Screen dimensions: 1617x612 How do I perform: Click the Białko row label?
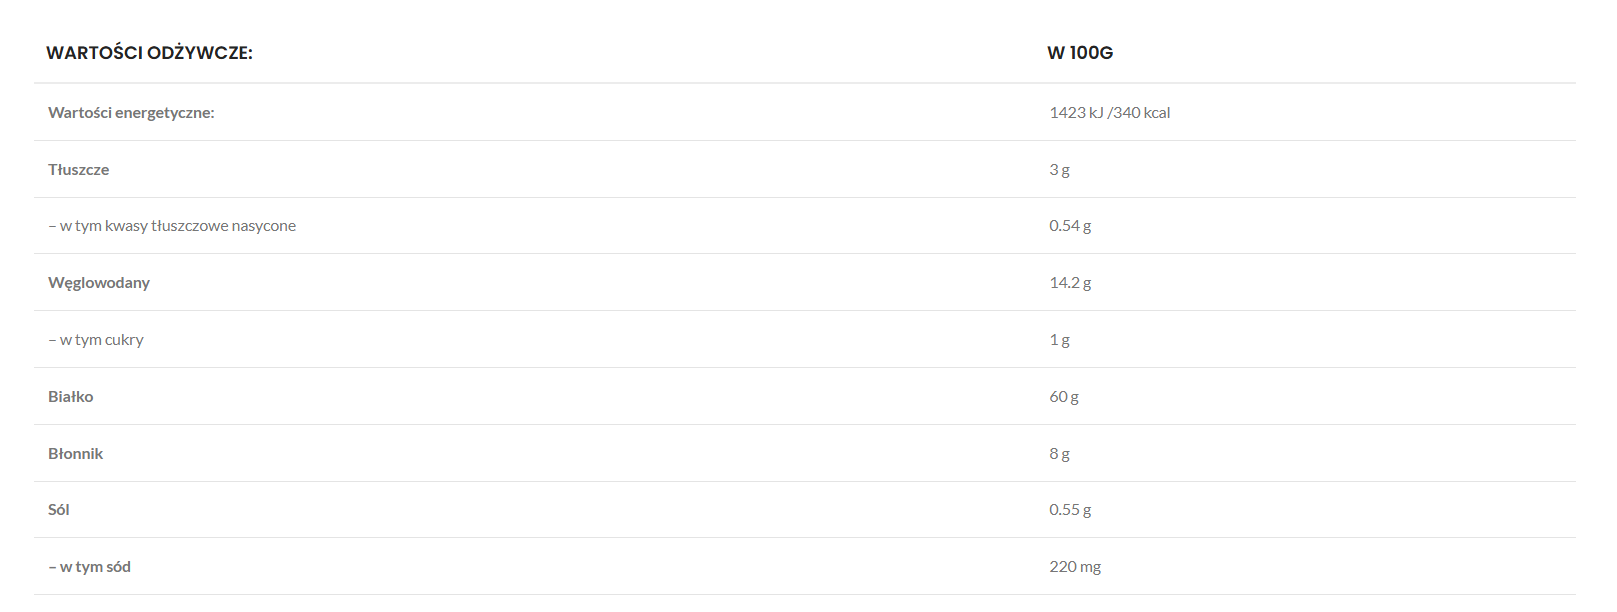[x=70, y=397]
